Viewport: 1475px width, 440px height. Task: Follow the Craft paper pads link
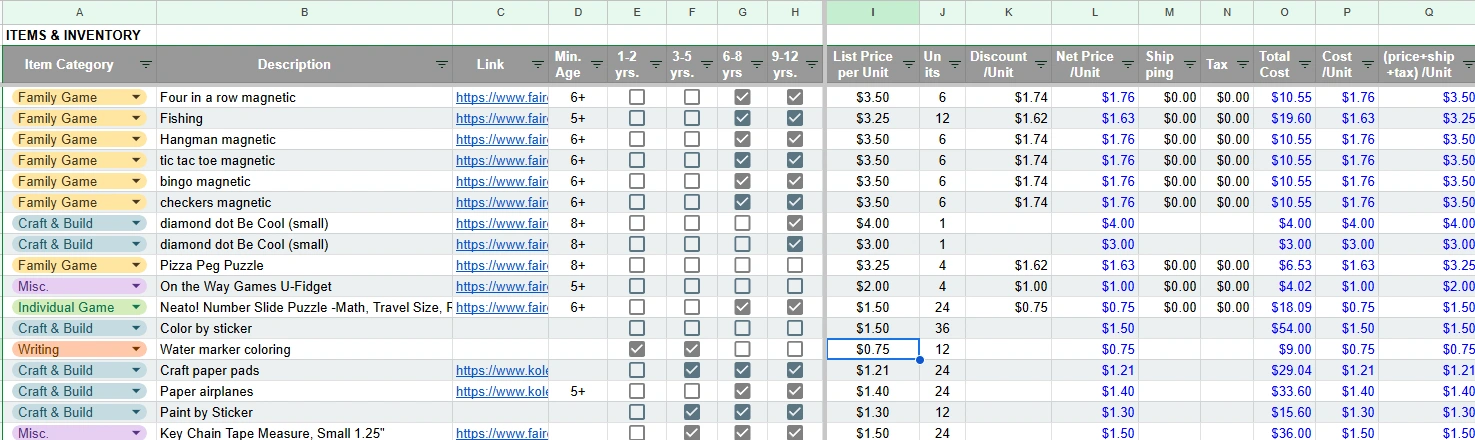(x=501, y=370)
